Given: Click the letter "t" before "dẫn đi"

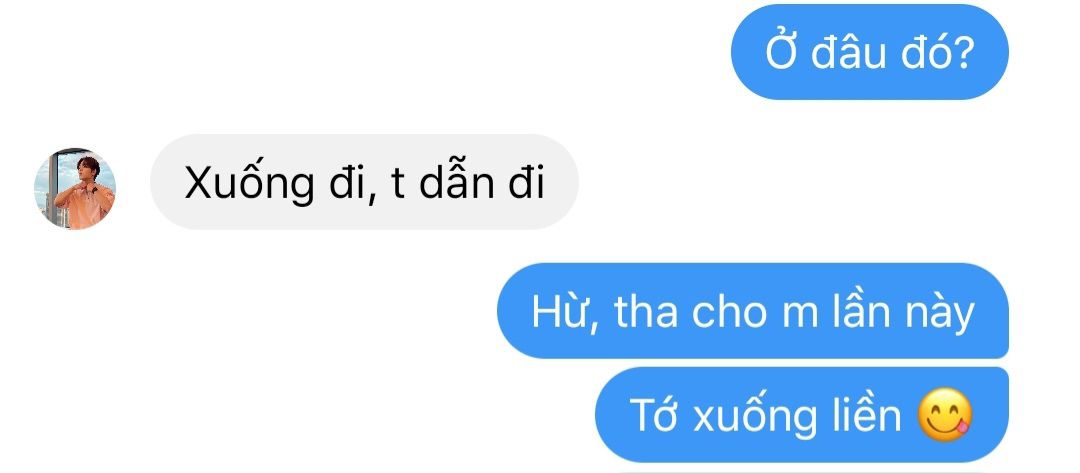Looking at the screenshot, I should 398,185.
